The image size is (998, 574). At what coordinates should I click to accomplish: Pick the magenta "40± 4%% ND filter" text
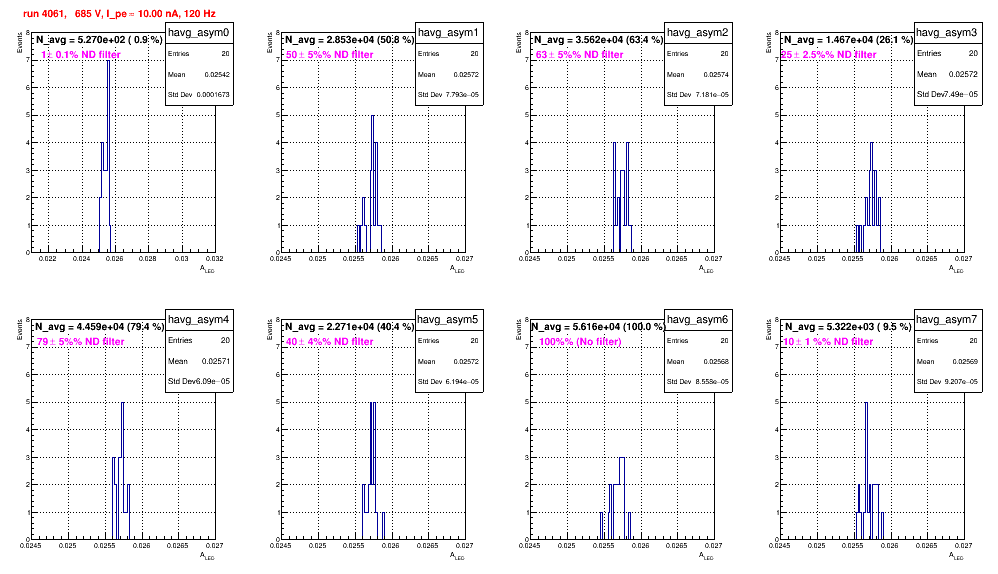click(x=330, y=342)
